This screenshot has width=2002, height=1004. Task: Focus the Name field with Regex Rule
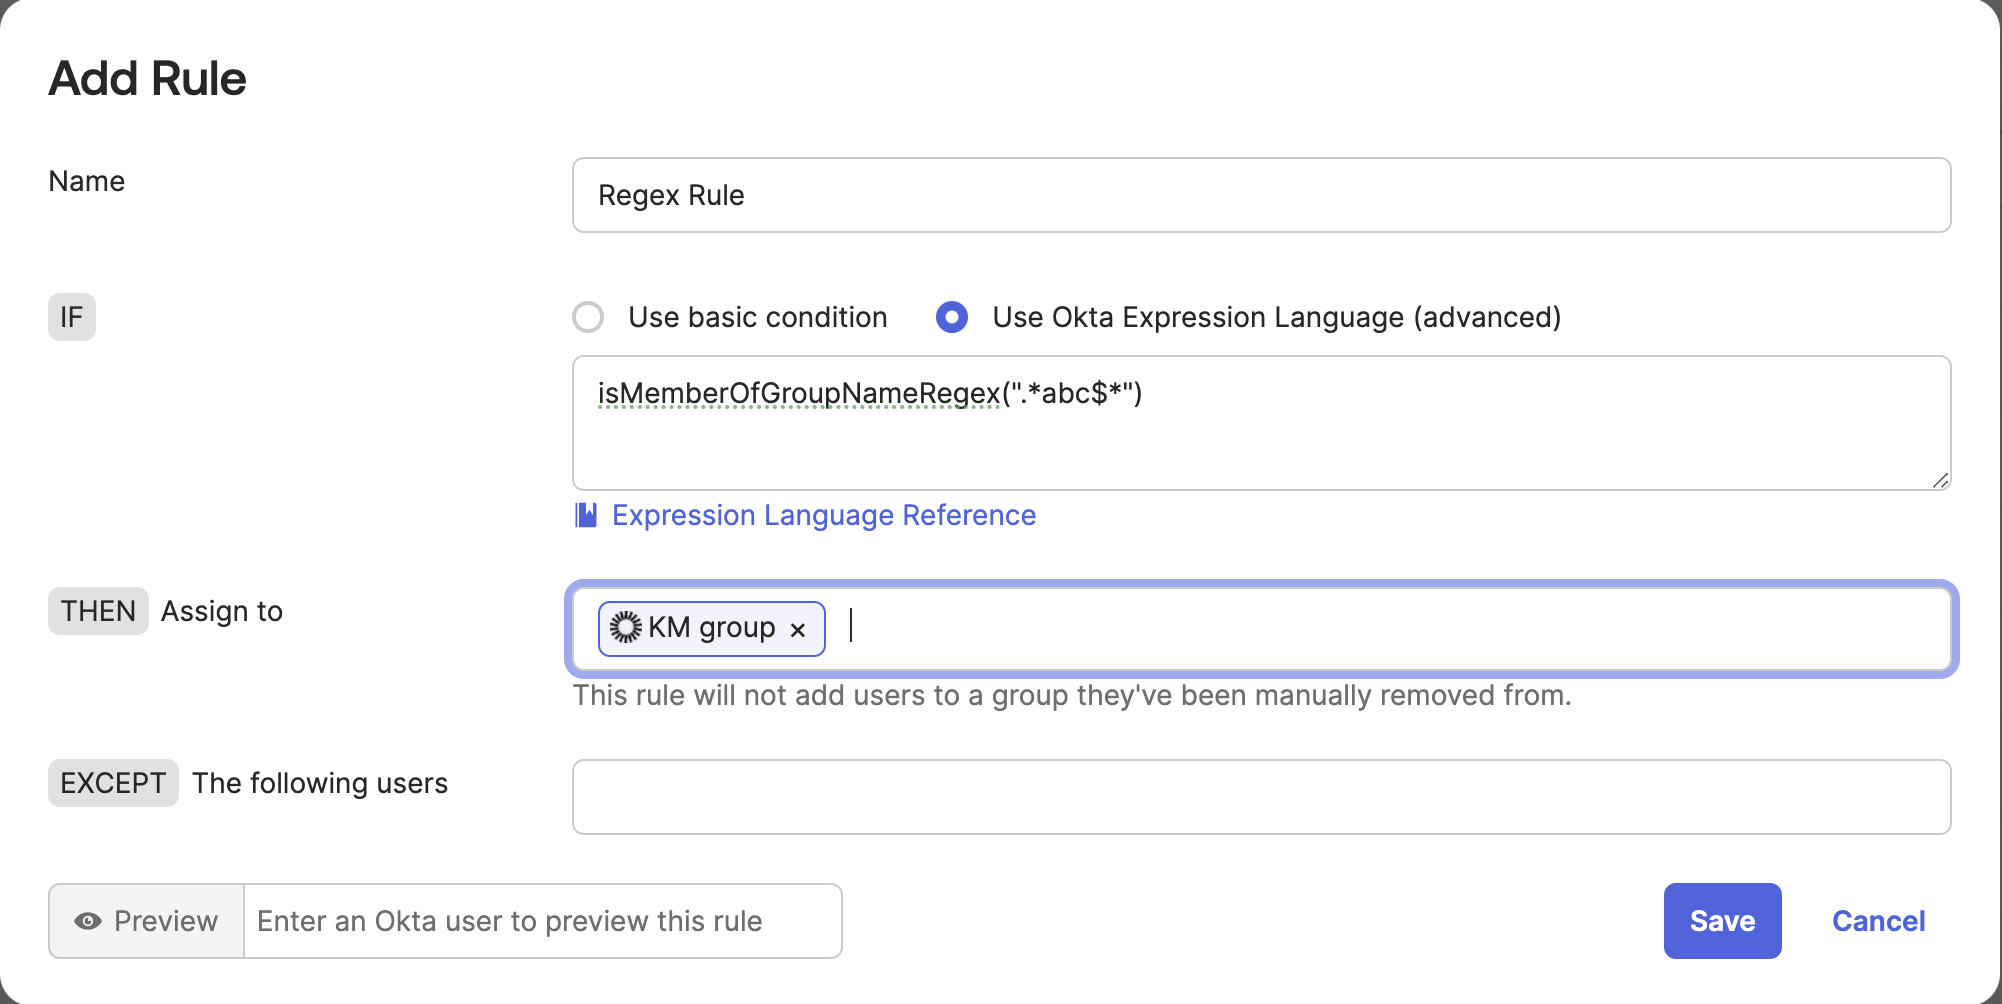[1261, 195]
